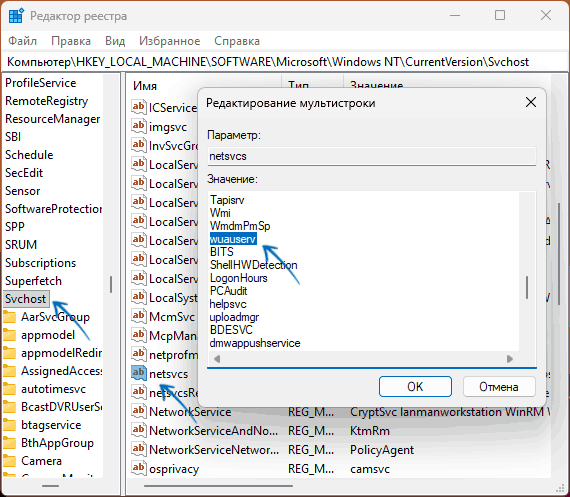Viewport: 570px width, 497px height.
Task: Select the ProfileService key in tree
Action: tap(41, 83)
